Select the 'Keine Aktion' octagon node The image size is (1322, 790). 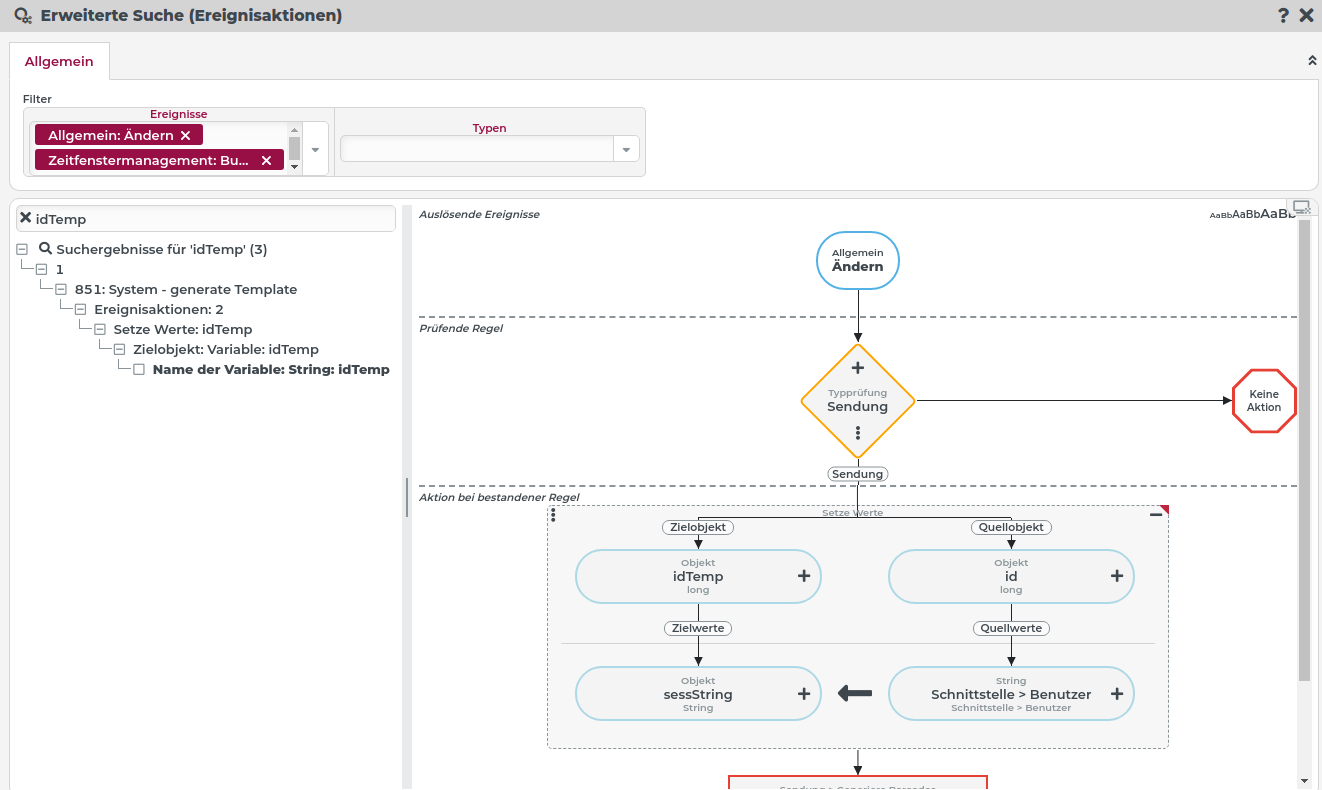[x=1264, y=401]
